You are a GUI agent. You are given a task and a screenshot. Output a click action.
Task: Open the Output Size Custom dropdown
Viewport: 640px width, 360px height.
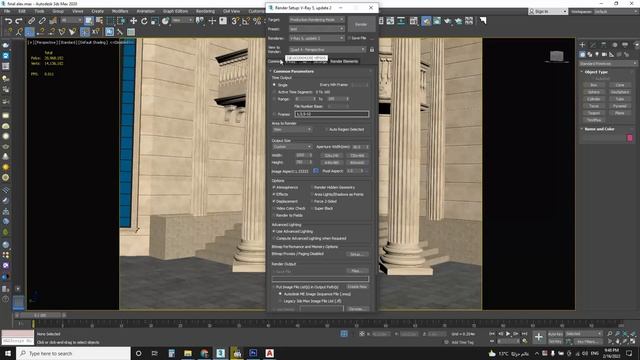292,147
